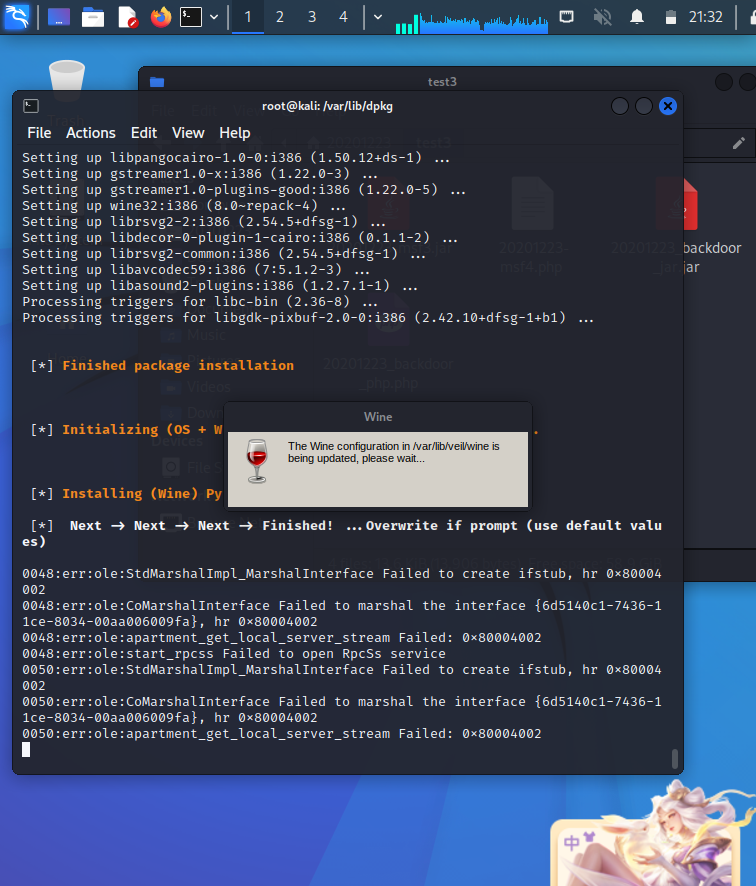Close the root@kali terminal window
This screenshot has width=756, height=886.
click(x=668, y=106)
